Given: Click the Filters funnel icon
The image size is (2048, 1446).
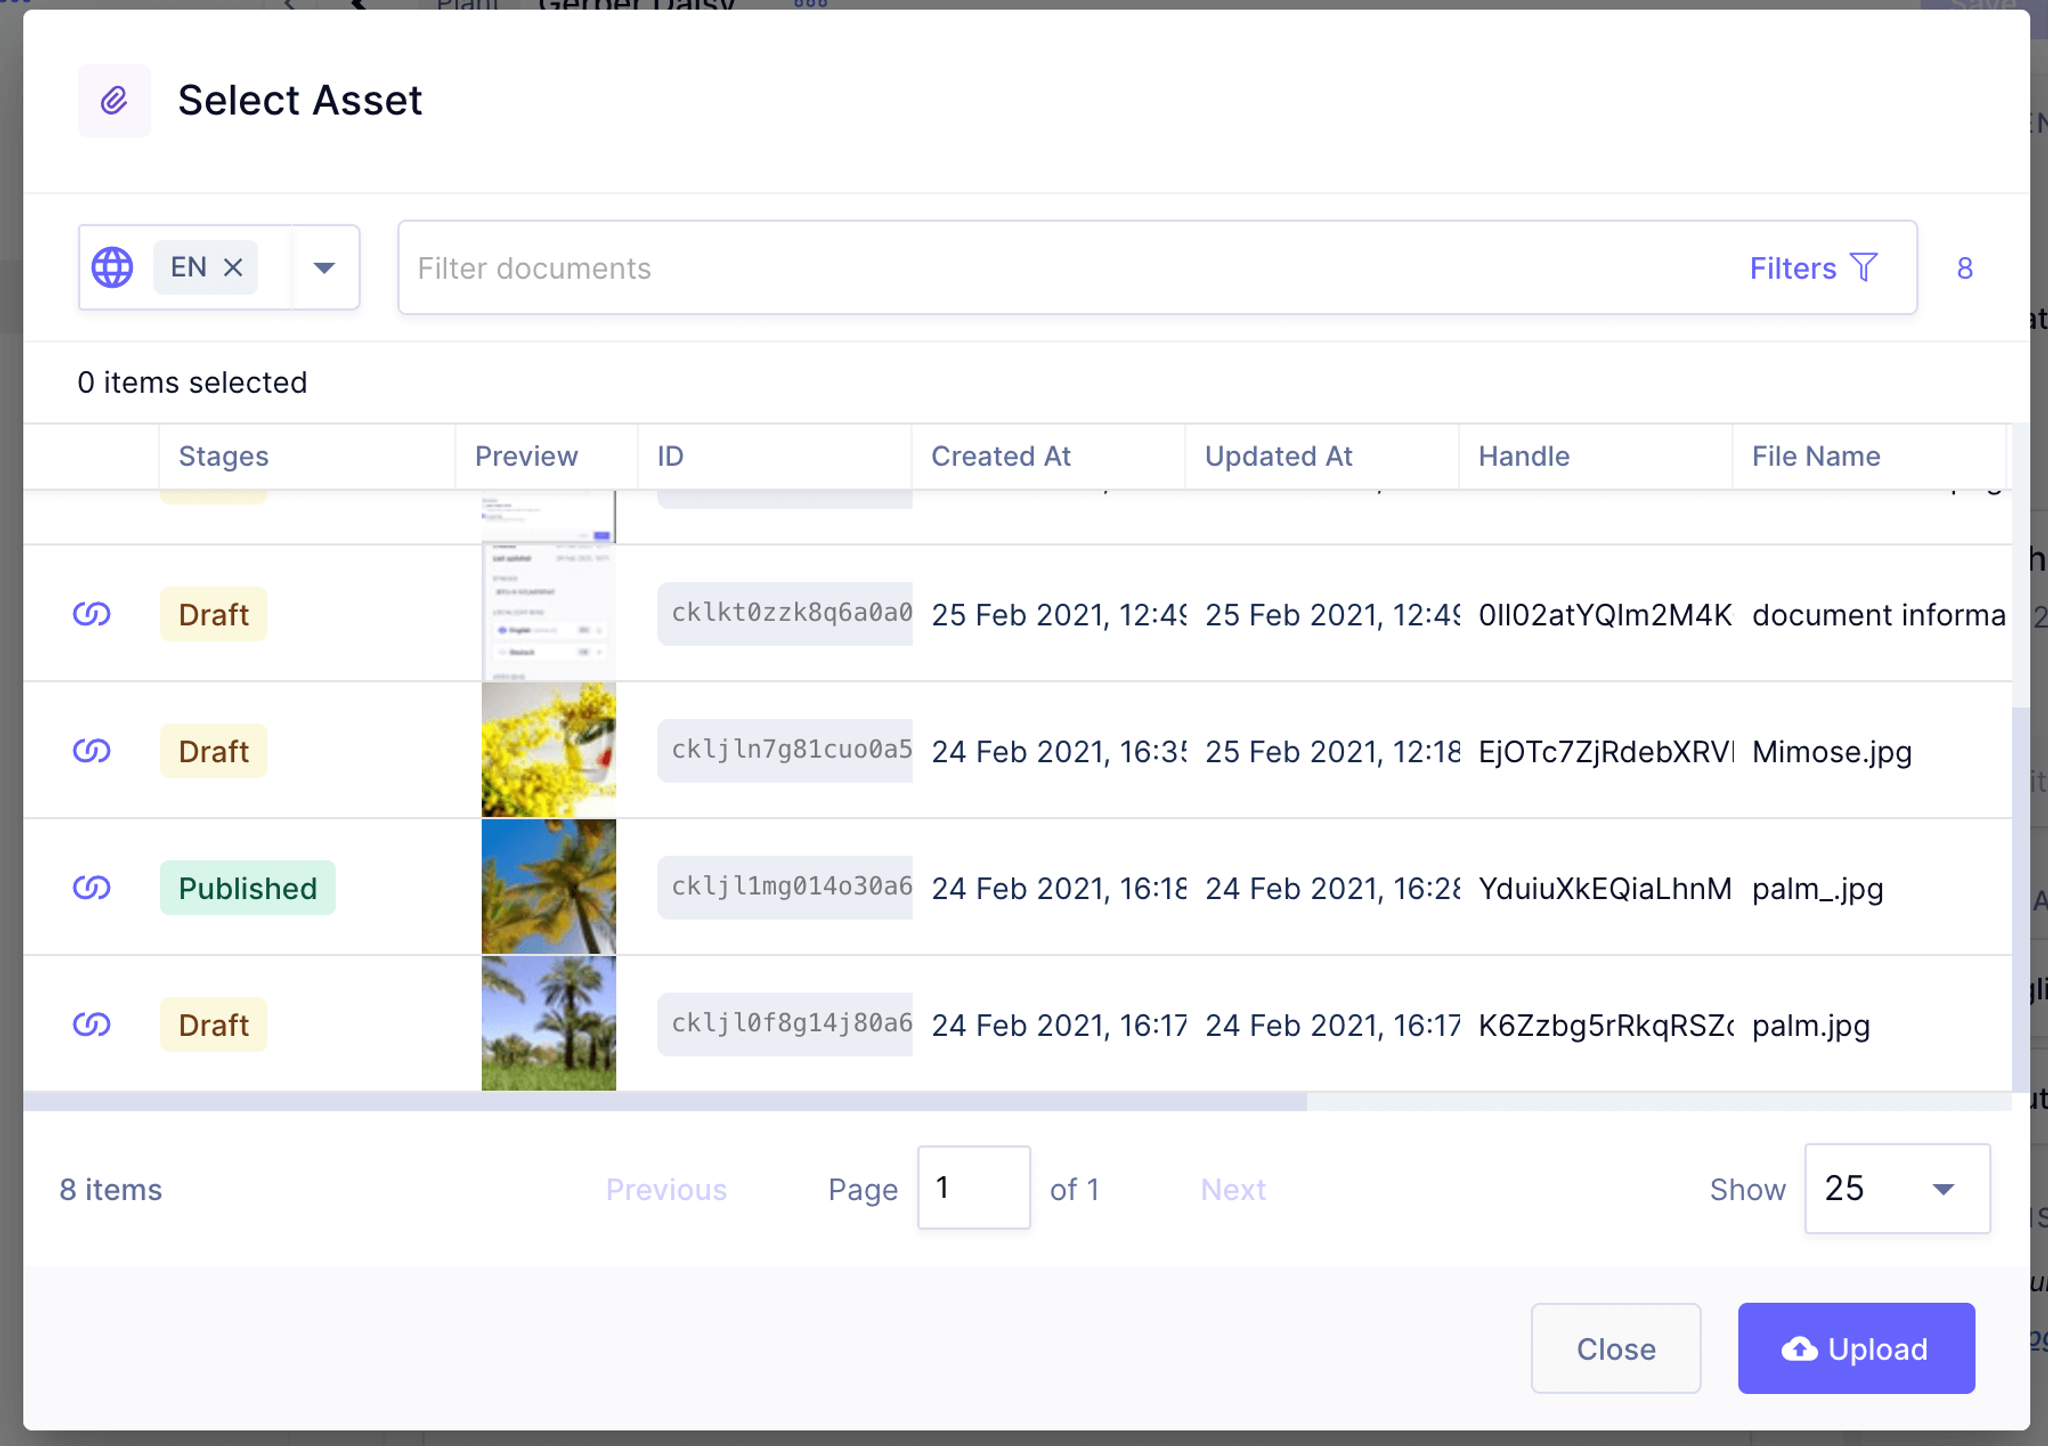Looking at the screenshot, I should click(1863, 267).
